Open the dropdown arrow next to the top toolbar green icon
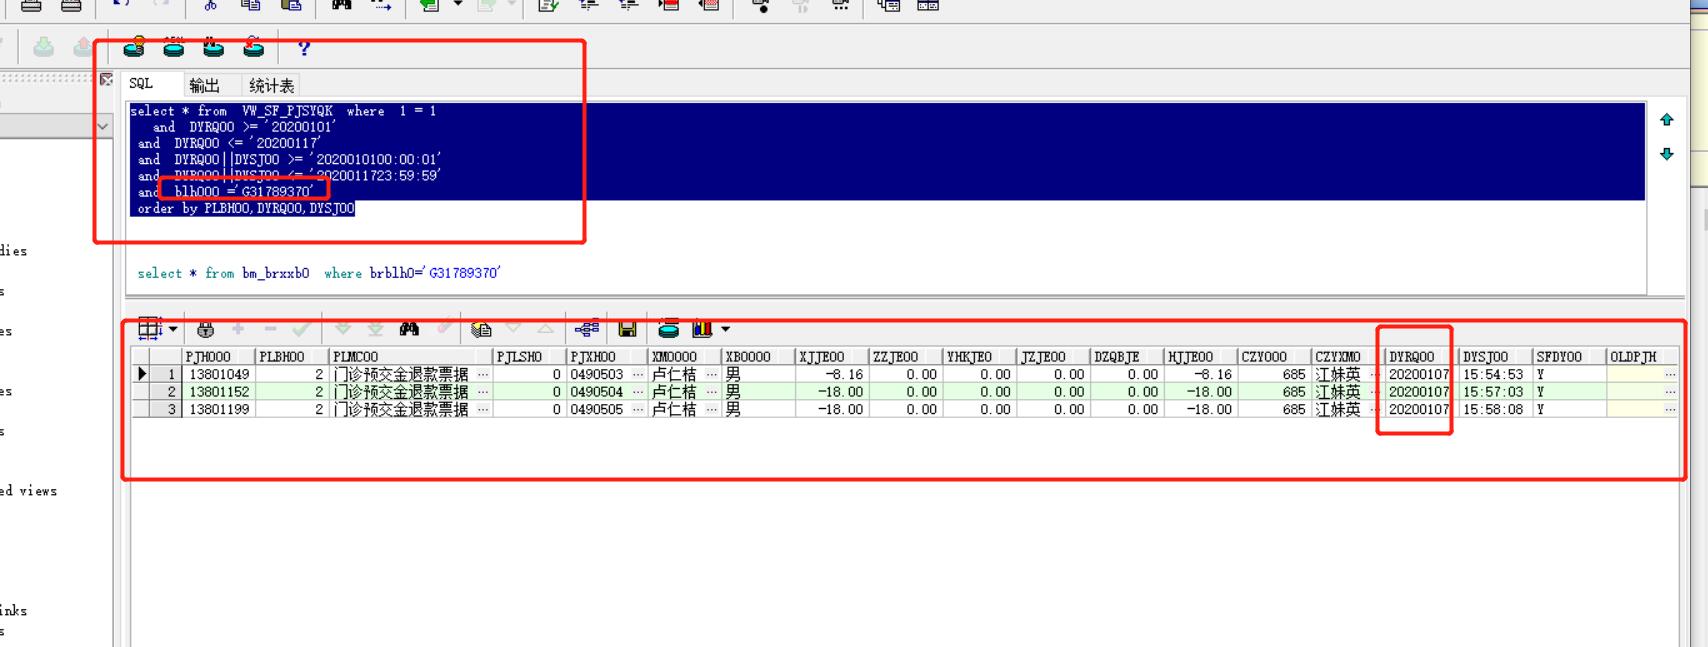This screenshot has width=1708, height=647. point(458,4)
